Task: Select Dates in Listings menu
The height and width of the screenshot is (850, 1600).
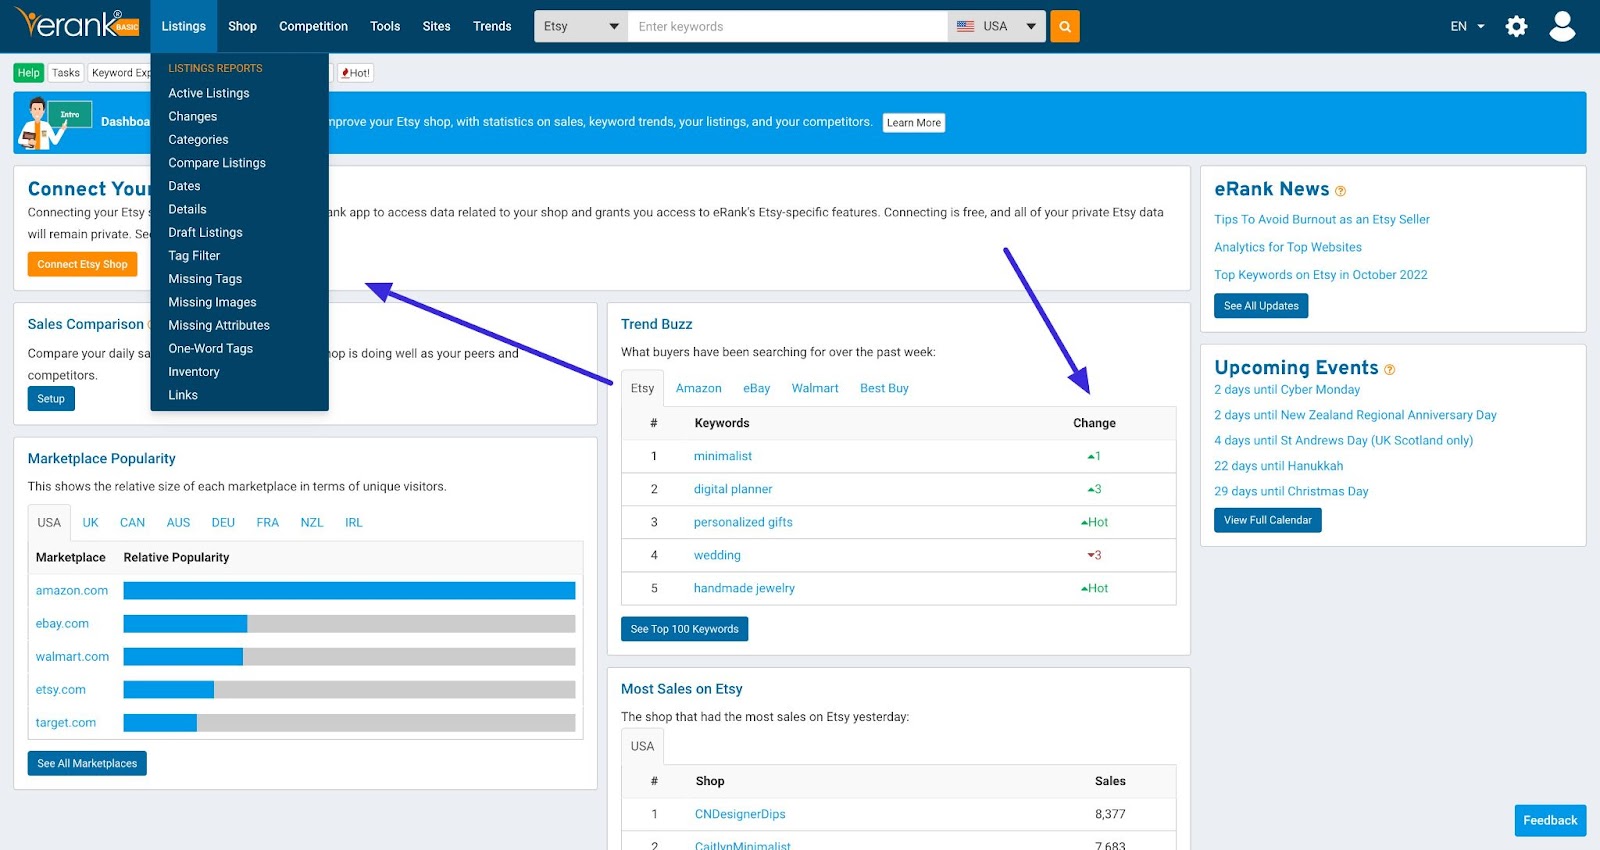Action: [x=184, y=186]
